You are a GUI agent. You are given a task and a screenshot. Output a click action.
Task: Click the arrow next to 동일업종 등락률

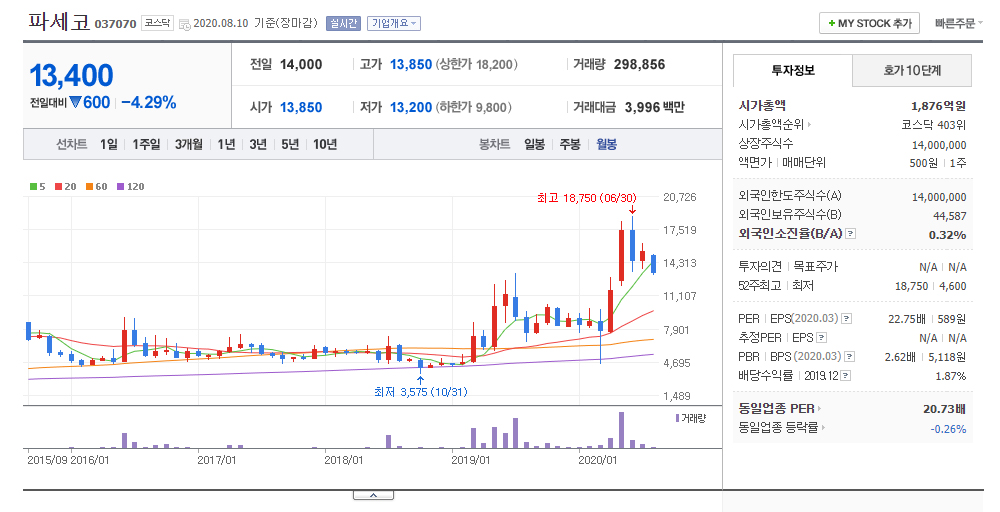[x=823, y=428]
